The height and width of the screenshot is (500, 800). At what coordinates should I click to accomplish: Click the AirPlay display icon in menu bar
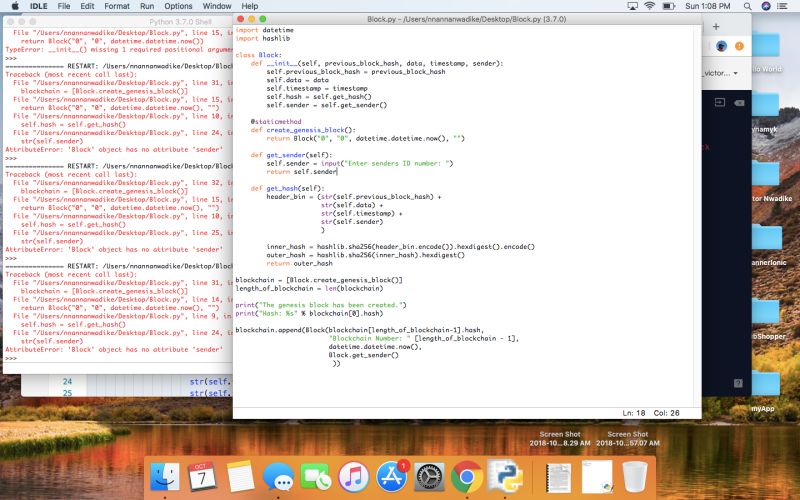633,6
